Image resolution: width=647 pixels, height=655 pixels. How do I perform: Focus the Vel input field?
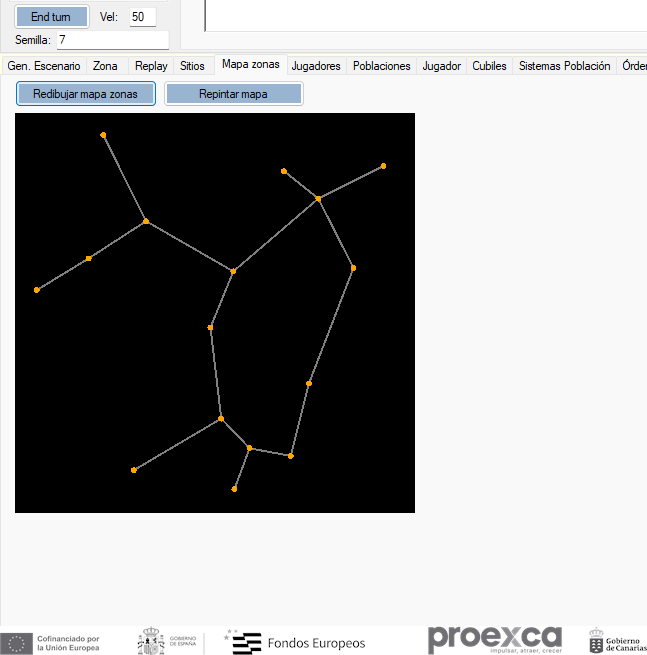pos(142,17)
